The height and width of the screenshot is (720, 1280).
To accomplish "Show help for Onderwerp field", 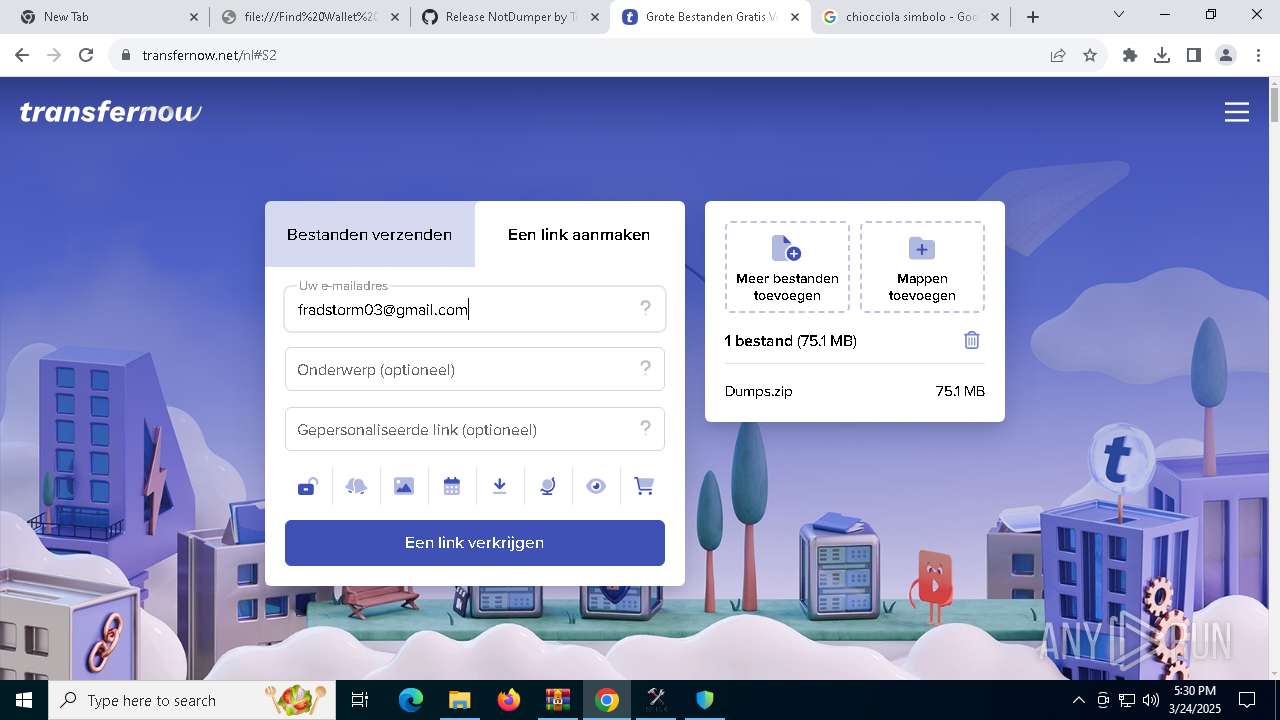I will click(x=646, y=368).
